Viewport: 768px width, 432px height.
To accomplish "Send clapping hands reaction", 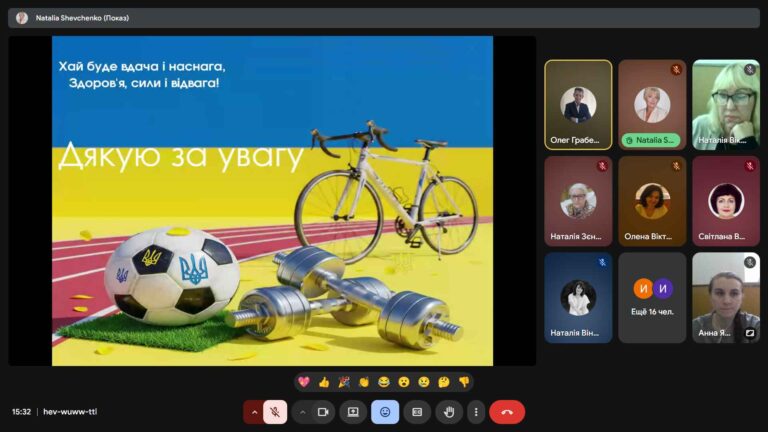I will pyautogui.click(x=364, y=382).
